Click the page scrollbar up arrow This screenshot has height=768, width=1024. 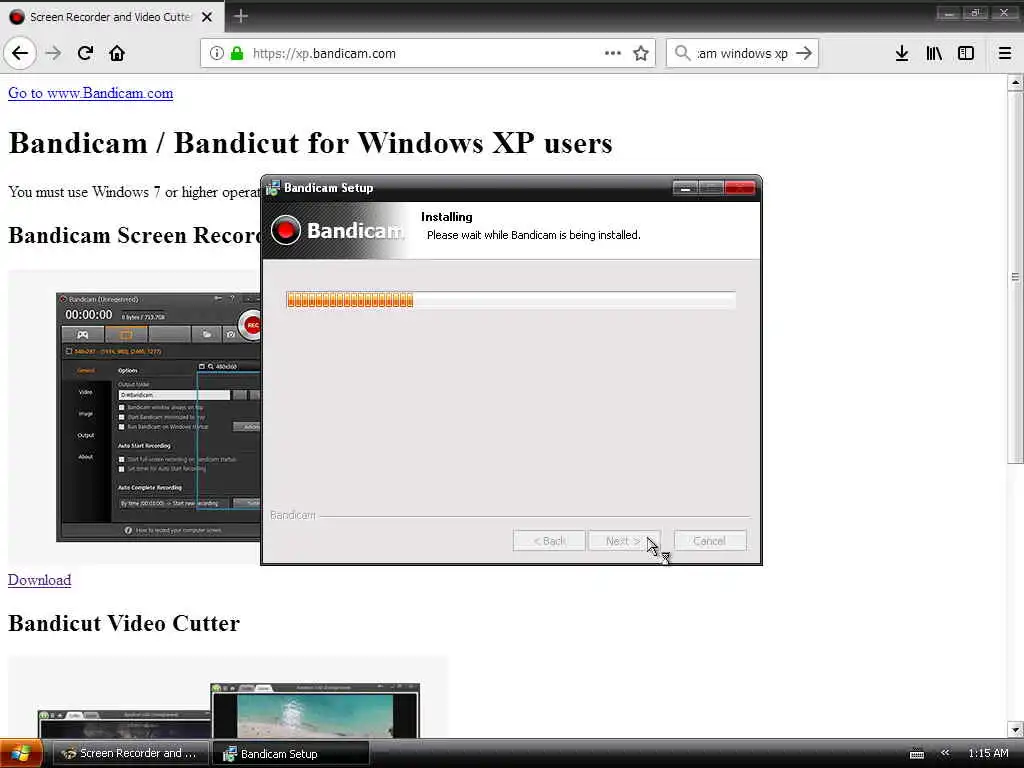[x=1015, y=83]
